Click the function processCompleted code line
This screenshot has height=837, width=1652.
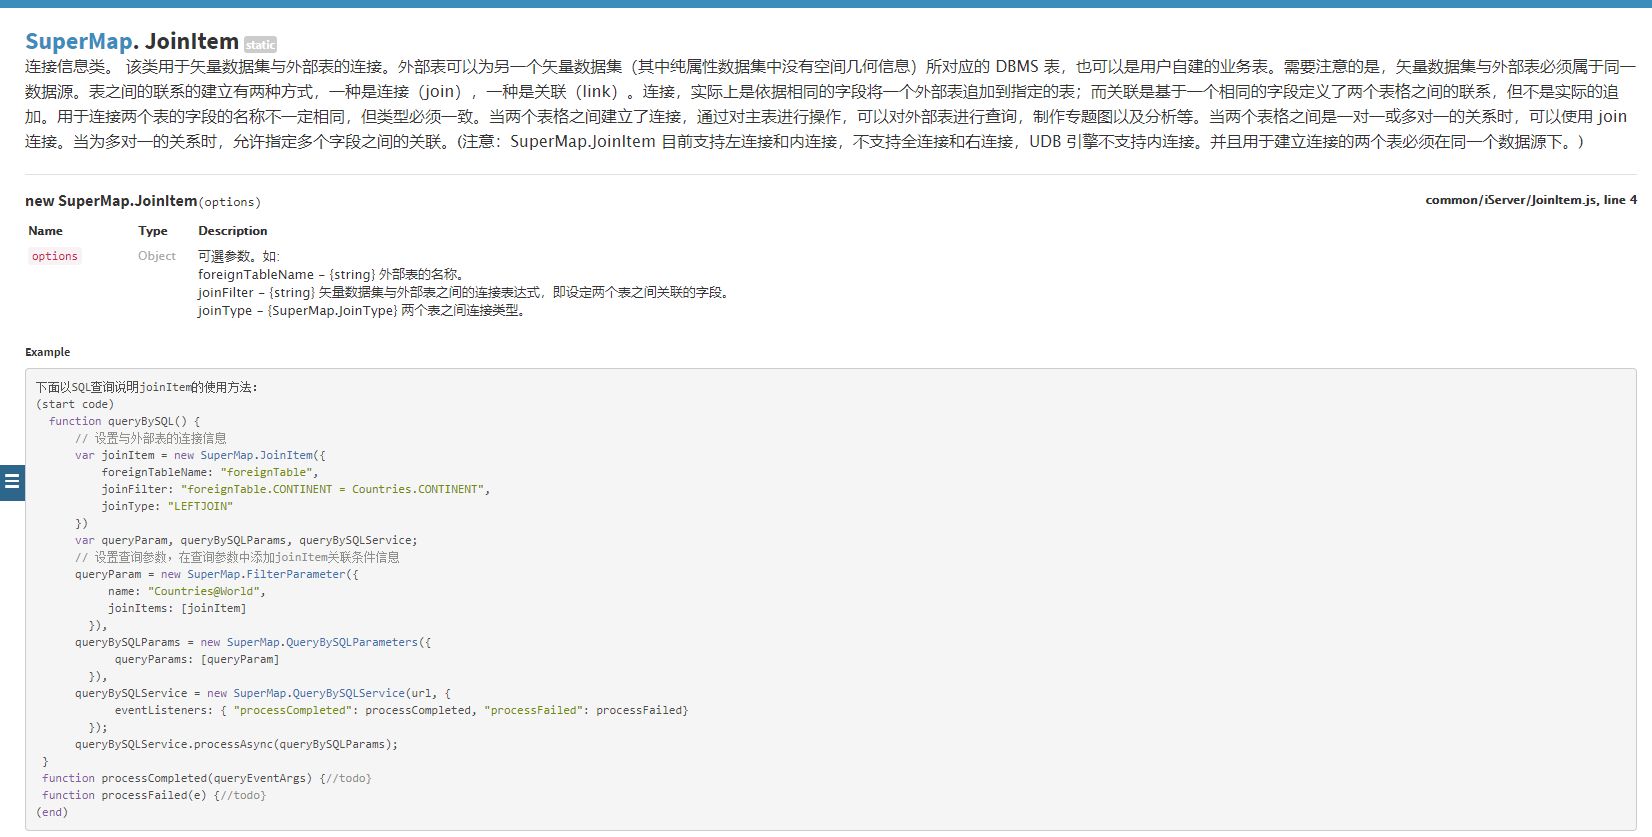tap(207, 778)
